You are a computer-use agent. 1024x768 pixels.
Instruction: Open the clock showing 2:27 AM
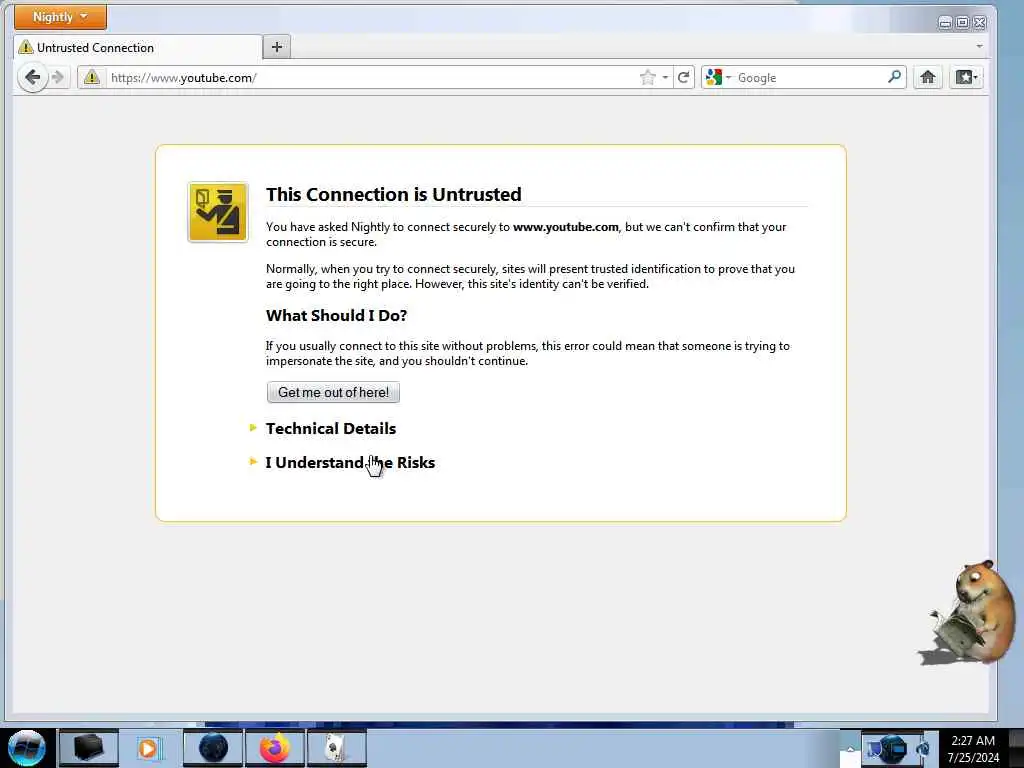coord(973,749)
